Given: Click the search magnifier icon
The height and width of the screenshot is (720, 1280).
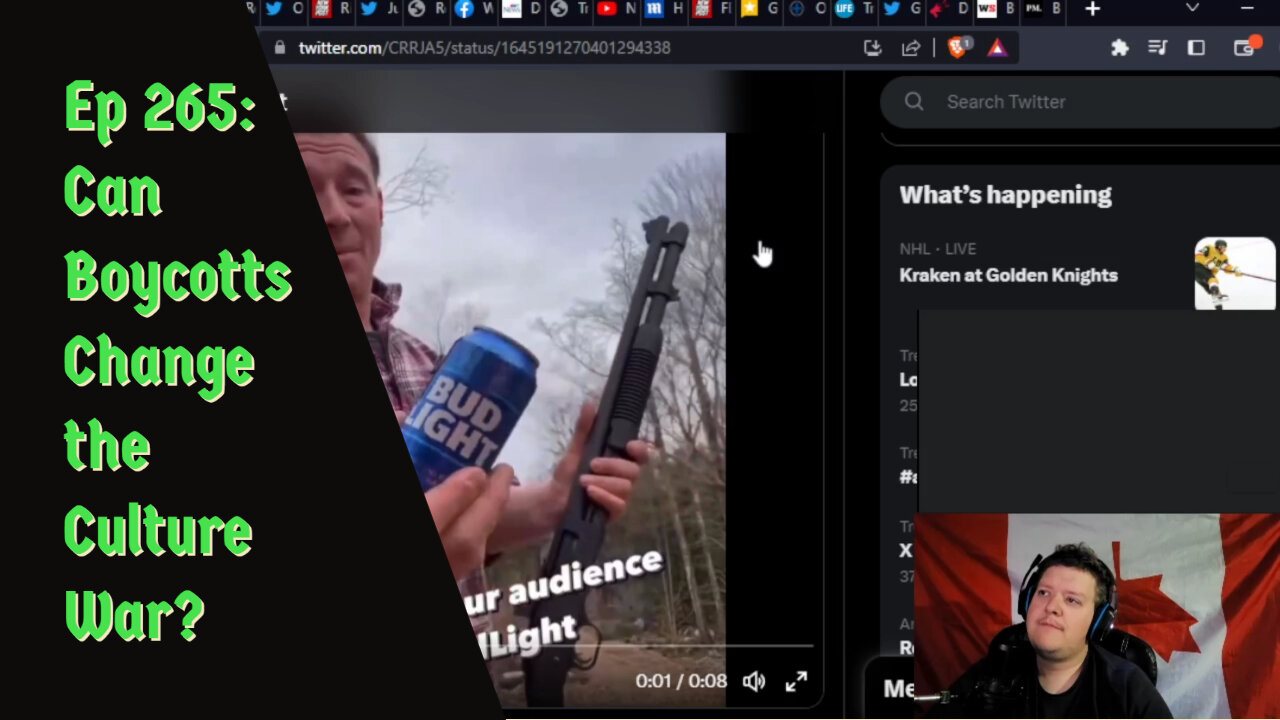Looking at the screenshot, I should coord(913,101).
